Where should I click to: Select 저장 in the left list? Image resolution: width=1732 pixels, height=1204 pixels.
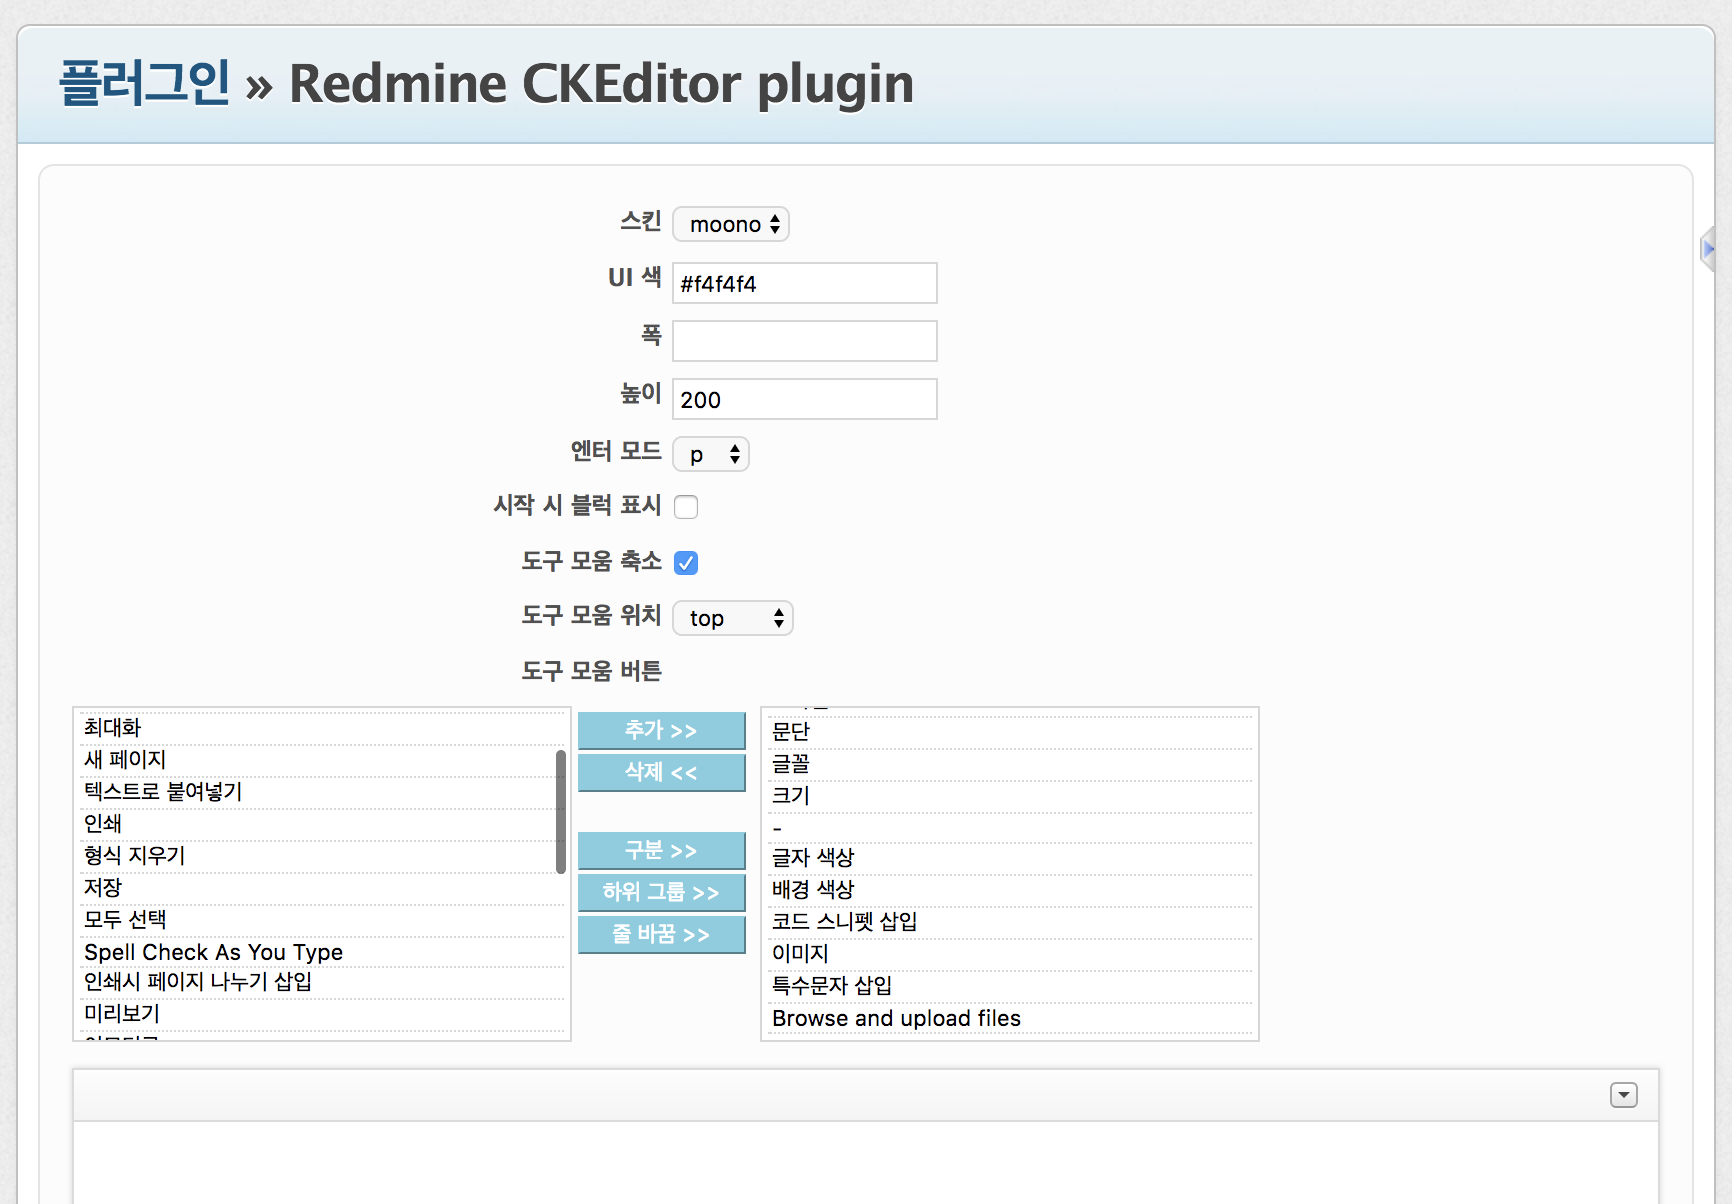click(x=322, y=888)
